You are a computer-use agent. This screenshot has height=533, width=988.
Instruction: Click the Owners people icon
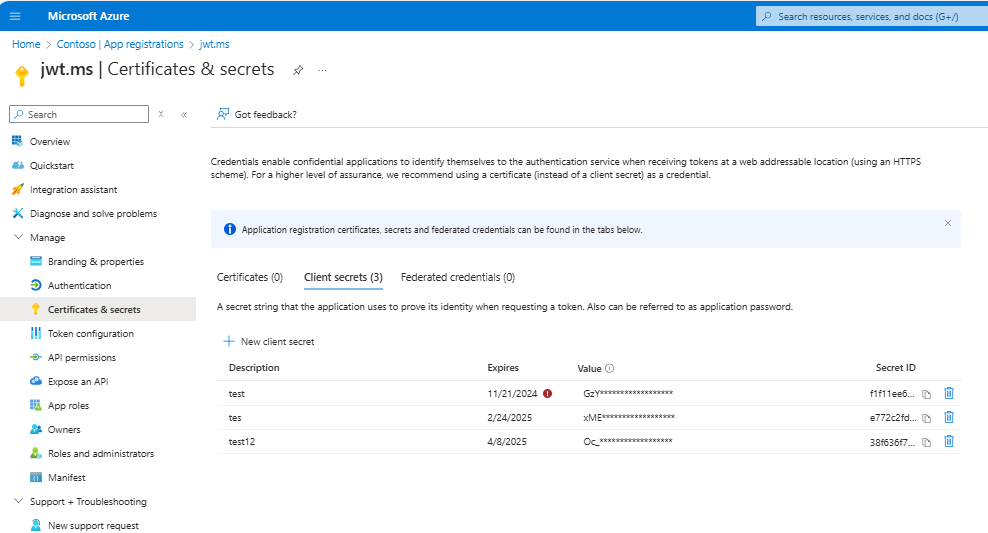[x=36, y=429]
